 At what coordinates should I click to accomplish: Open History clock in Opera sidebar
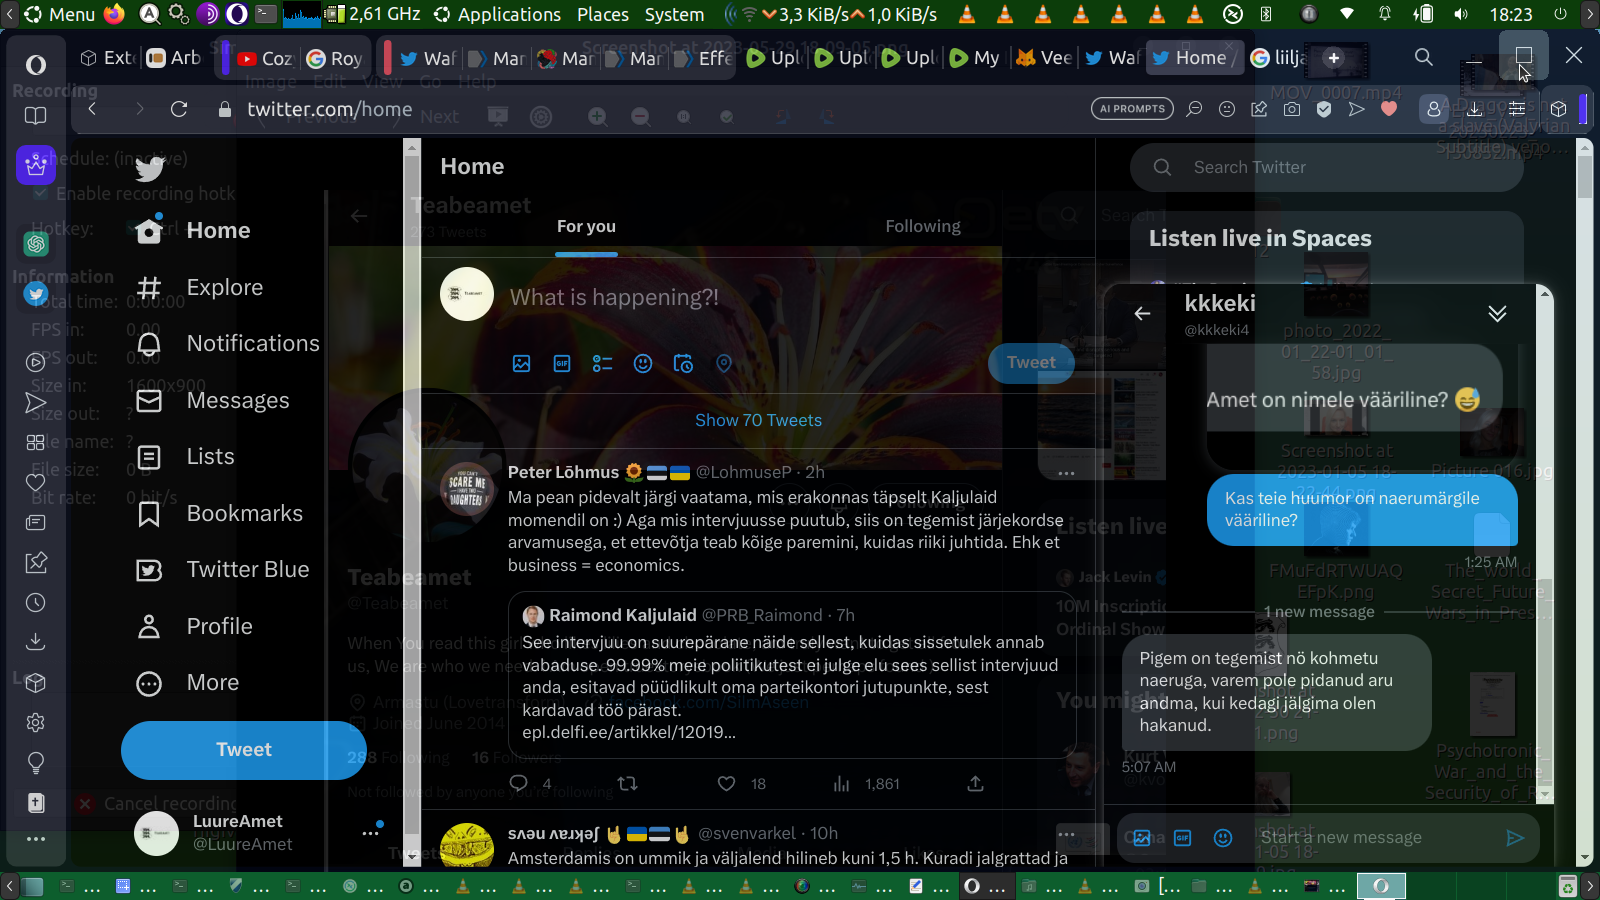tap(36, 603)
